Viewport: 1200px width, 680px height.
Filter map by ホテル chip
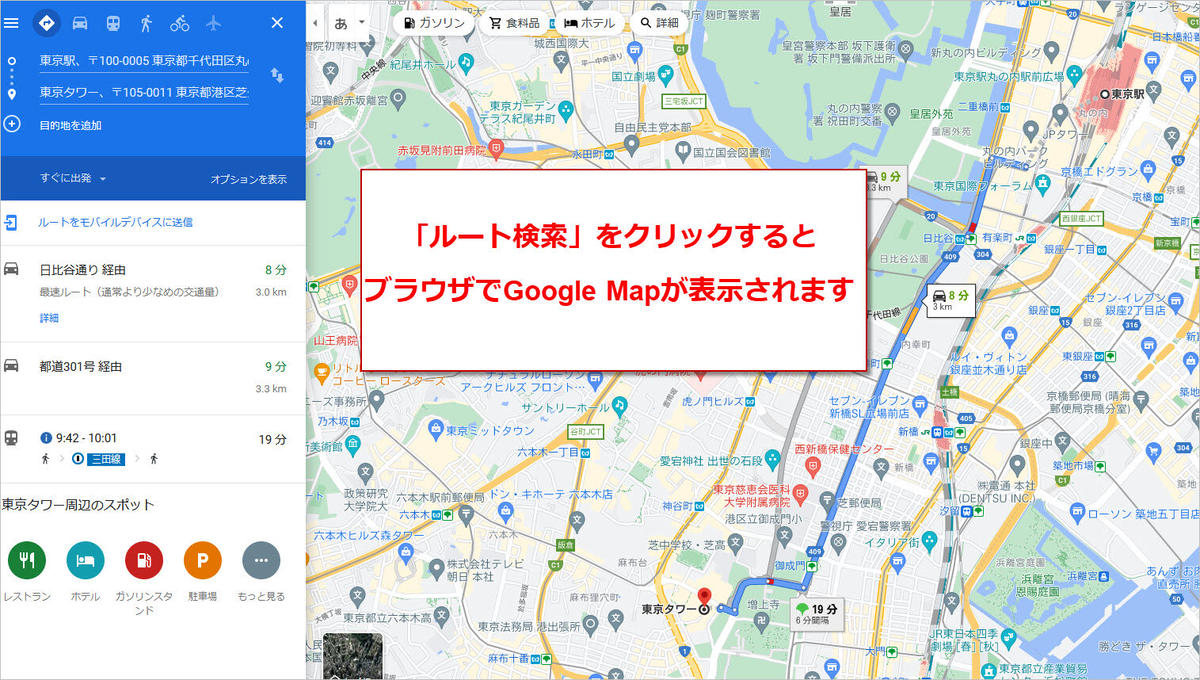click(x=589, y=22)
